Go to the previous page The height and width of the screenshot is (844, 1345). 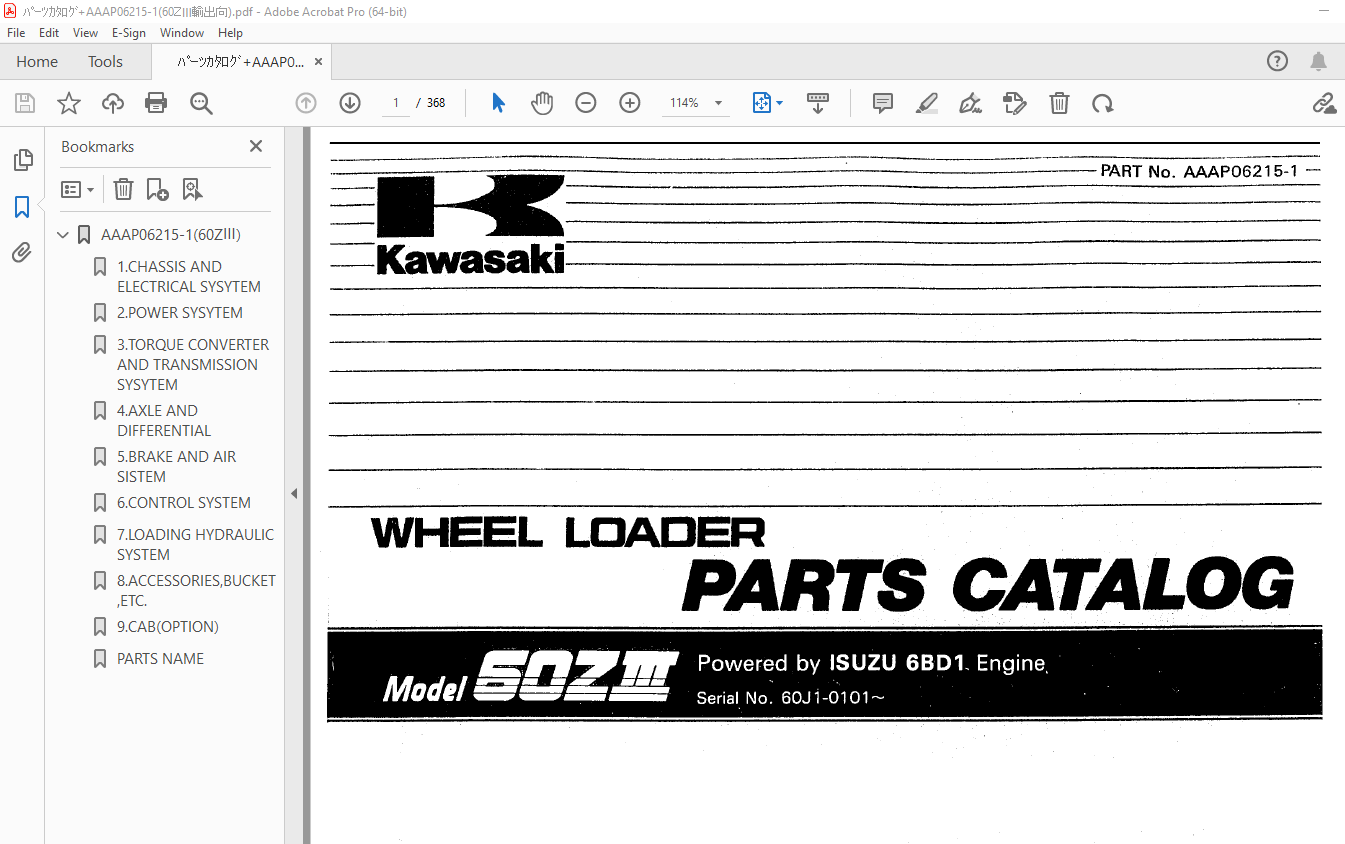click(306, 103)
